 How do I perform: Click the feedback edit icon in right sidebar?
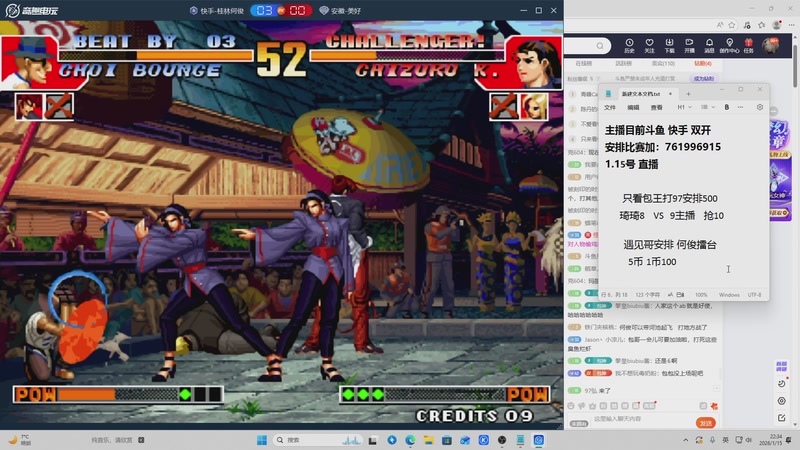point(782,418)
